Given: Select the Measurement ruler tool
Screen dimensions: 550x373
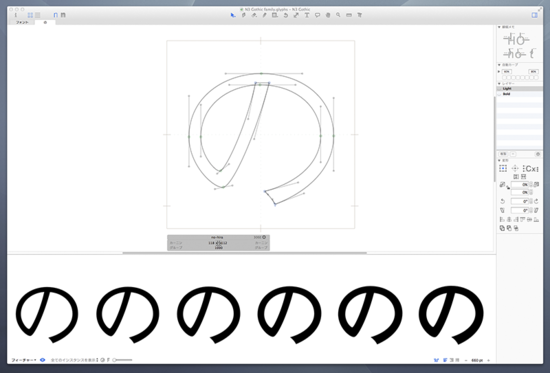Looking at the screenshot, I should click(x=349, y=15).
